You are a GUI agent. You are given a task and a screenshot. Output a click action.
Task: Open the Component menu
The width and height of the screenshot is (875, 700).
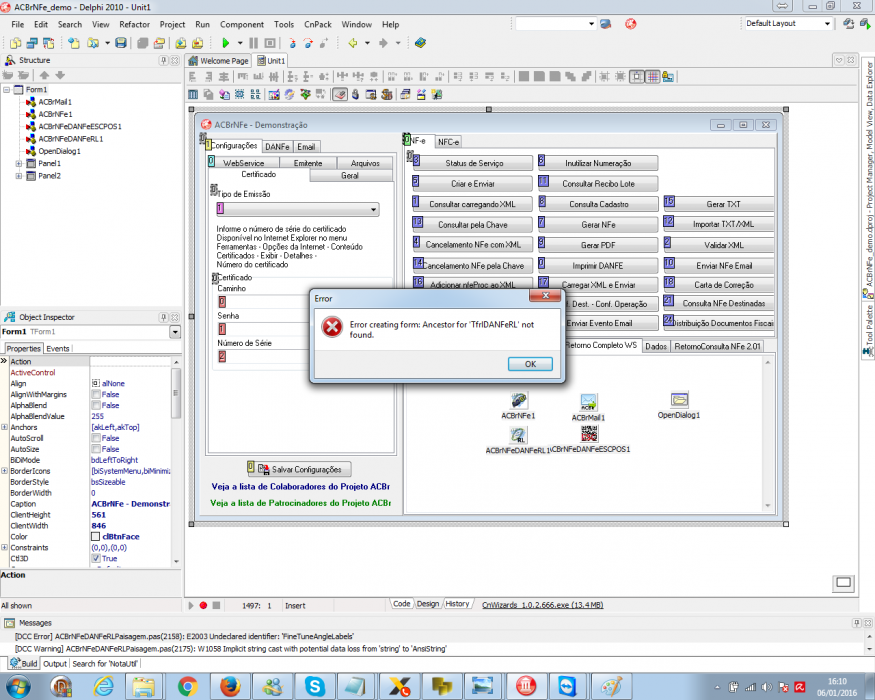[x=242, y=25]
